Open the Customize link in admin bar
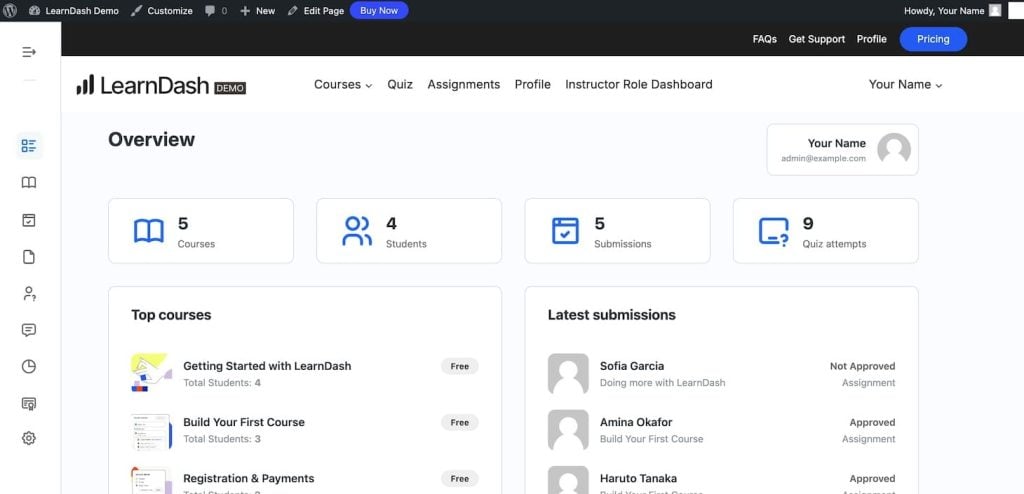 tap(161, 10)
